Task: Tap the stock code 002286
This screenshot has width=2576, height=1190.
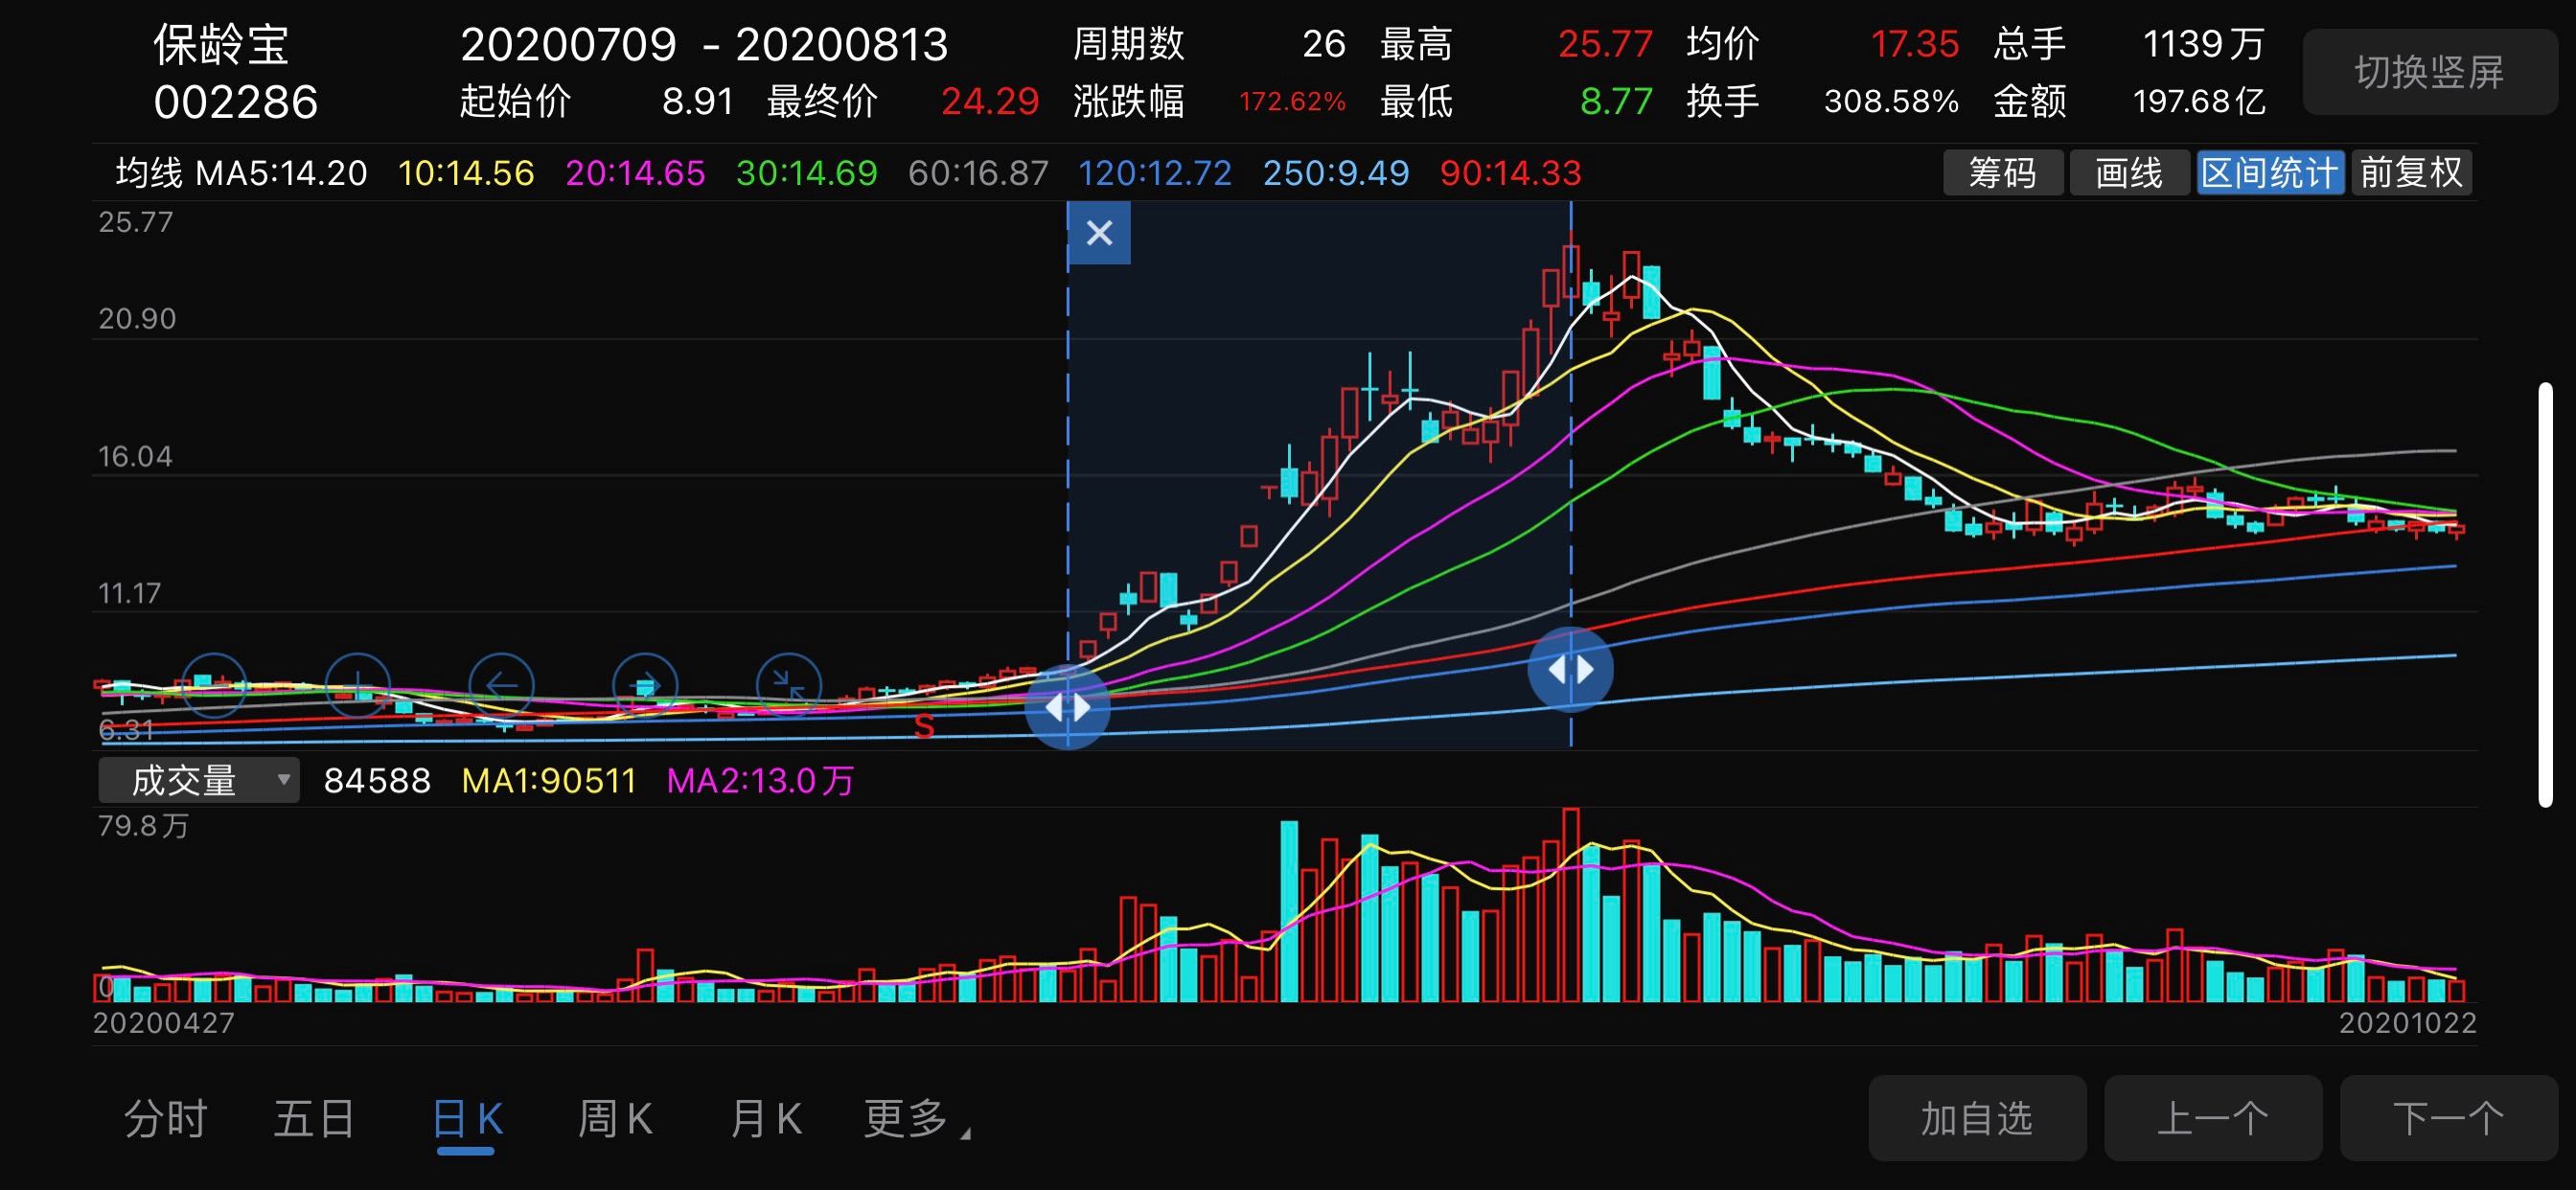Action: 236,102
